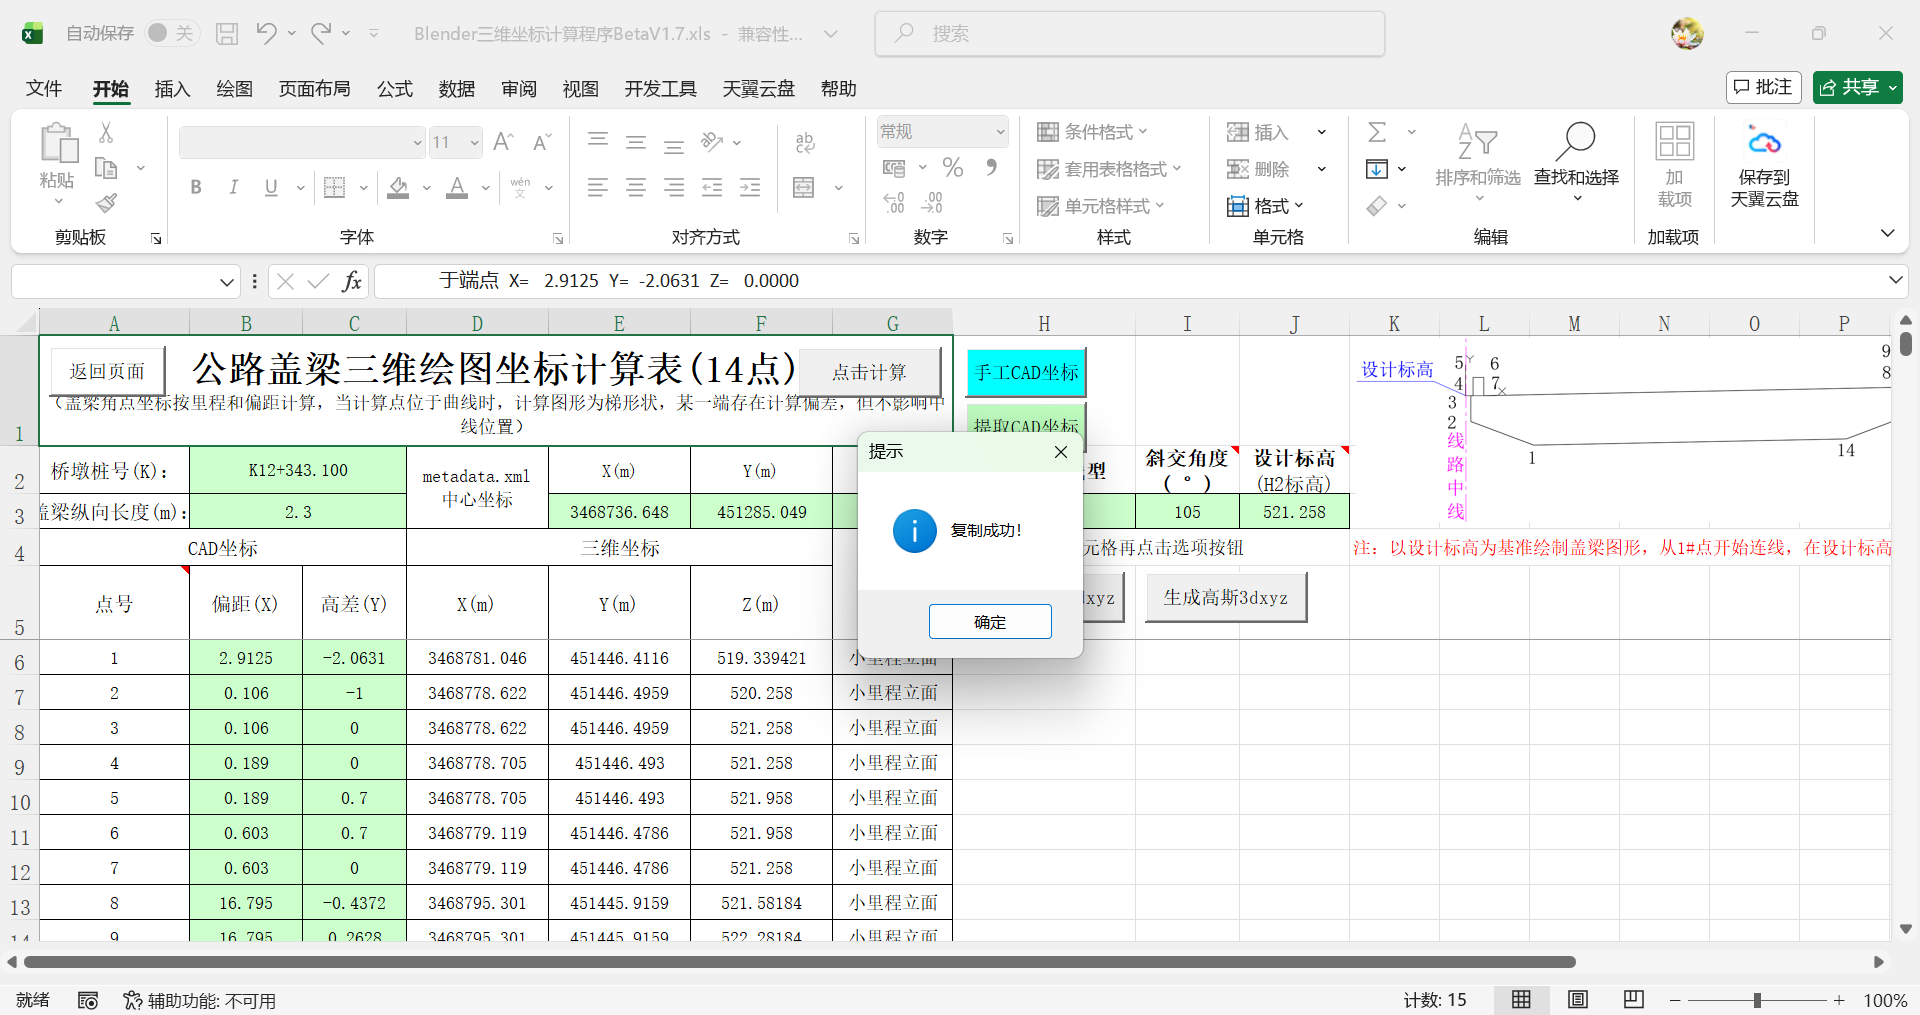The width and height of the screenshot is (1920, 1015).
Task: Click the AutoSum sigma icon
Action: click(1377, 132)
